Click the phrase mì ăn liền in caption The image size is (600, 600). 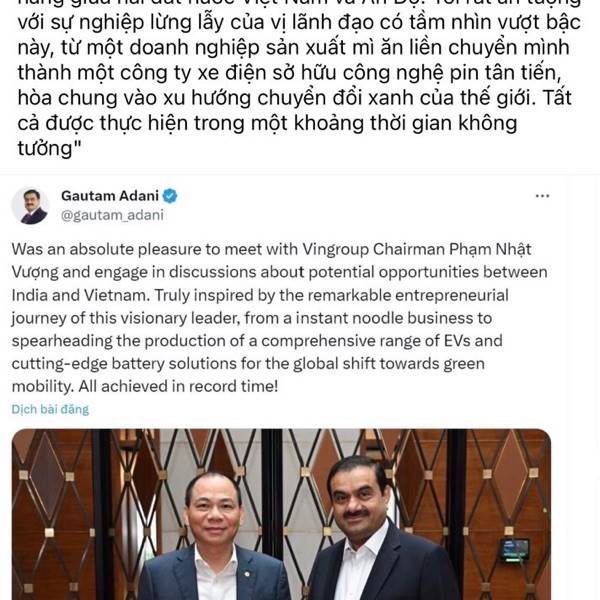[394, 47]
